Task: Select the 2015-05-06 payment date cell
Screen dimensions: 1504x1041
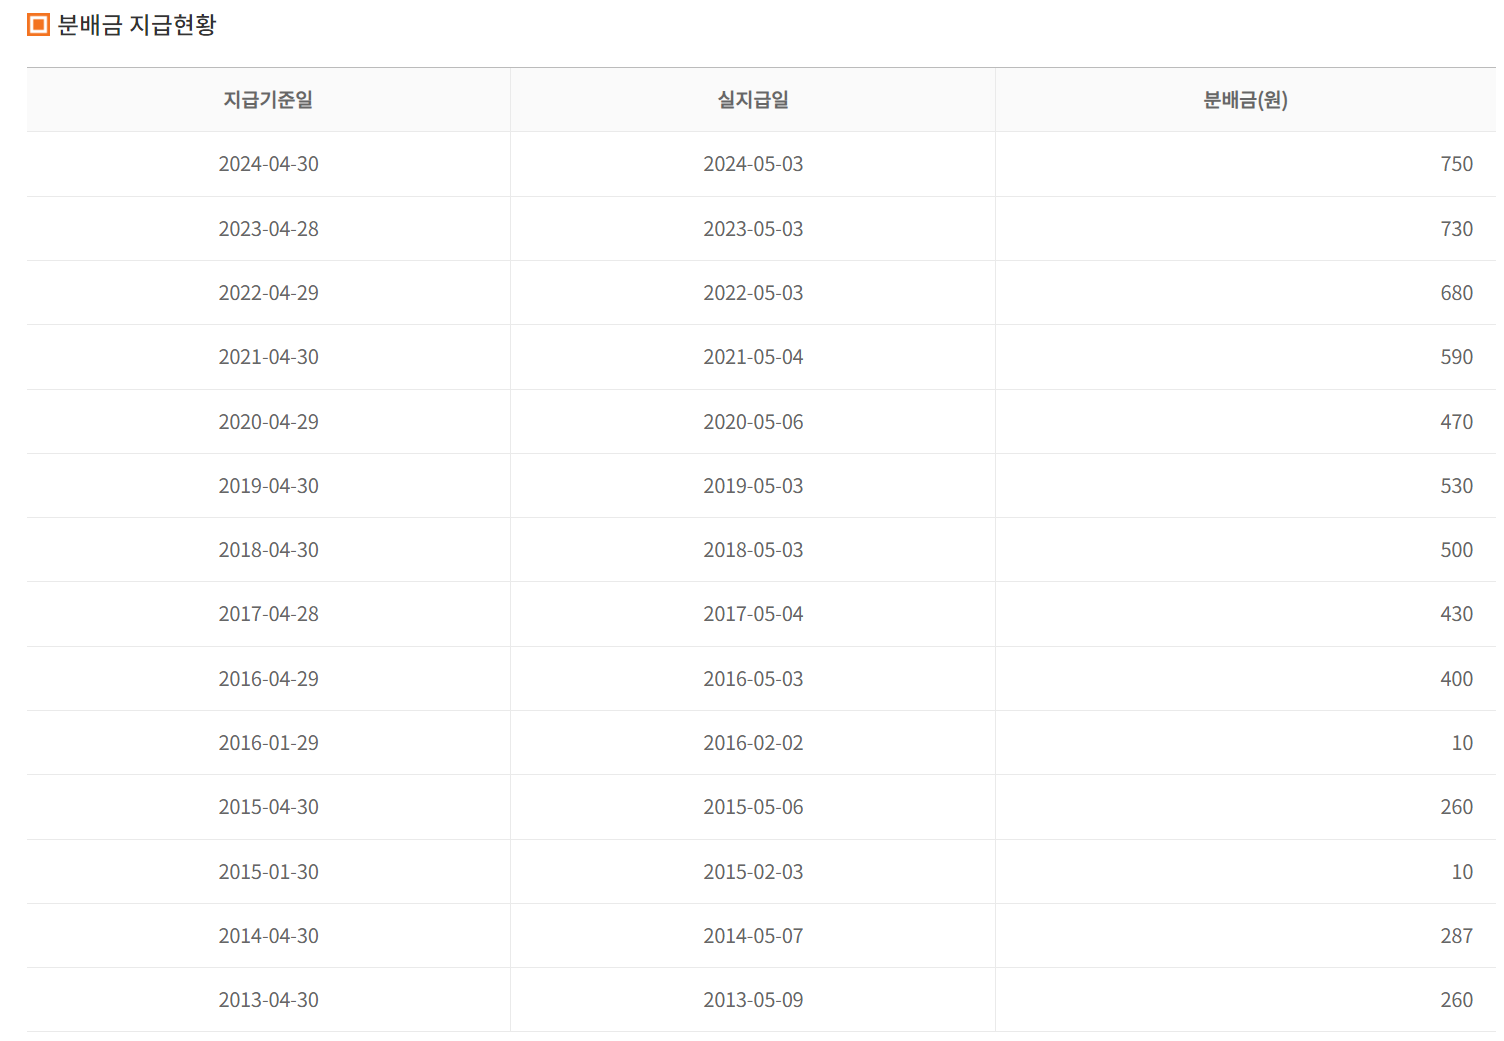Action: pyautogui.click(x=753, y=807)
